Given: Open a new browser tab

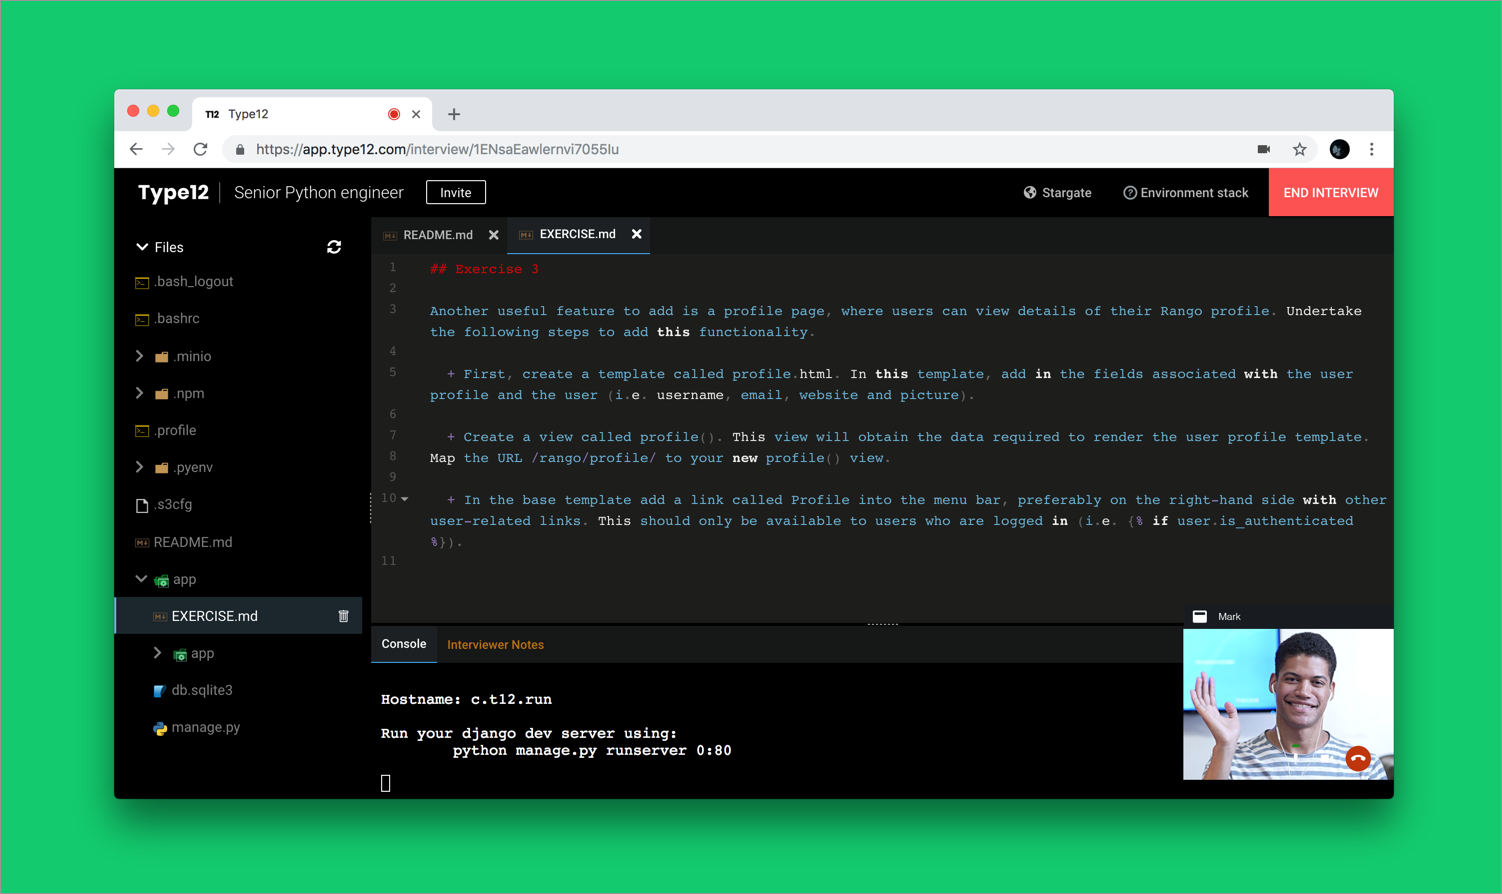Looking at the screenshot, I should 454,114.
